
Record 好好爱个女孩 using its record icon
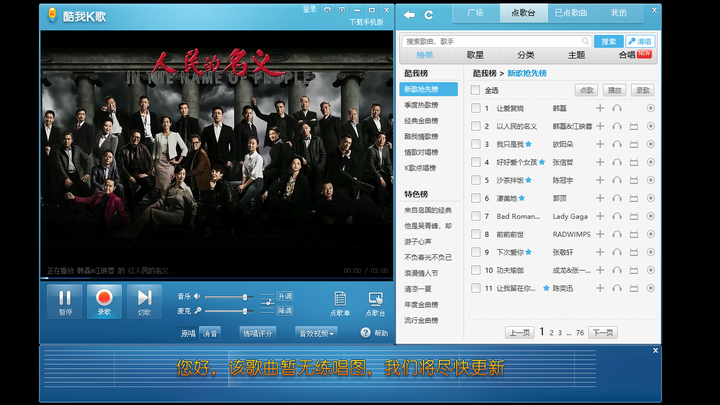651,162
